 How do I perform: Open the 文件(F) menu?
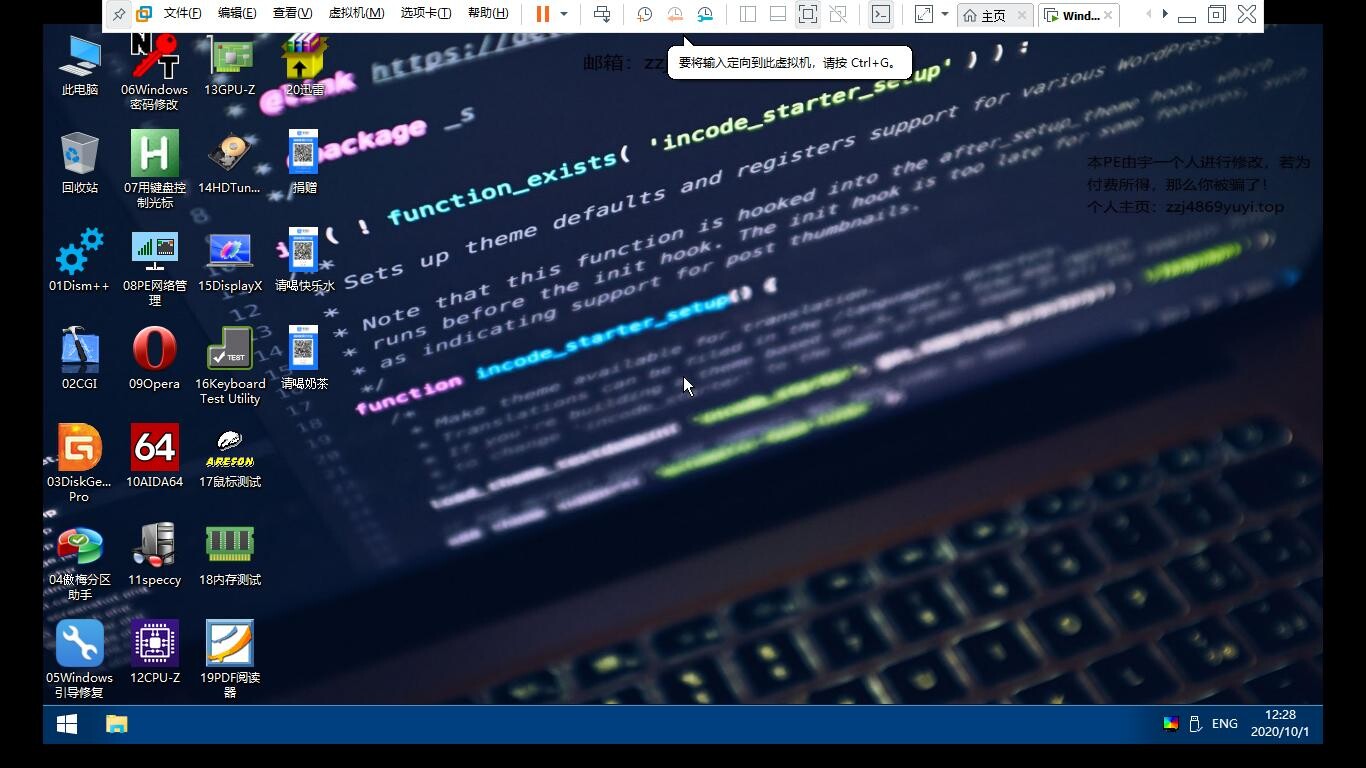point(182,14)
